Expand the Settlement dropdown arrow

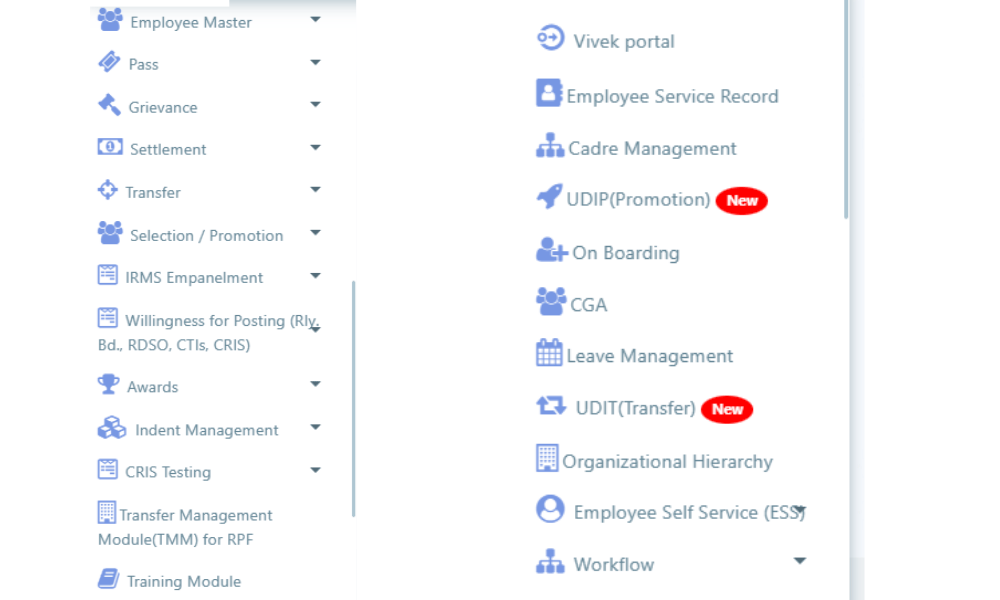(x=315, y=148)
